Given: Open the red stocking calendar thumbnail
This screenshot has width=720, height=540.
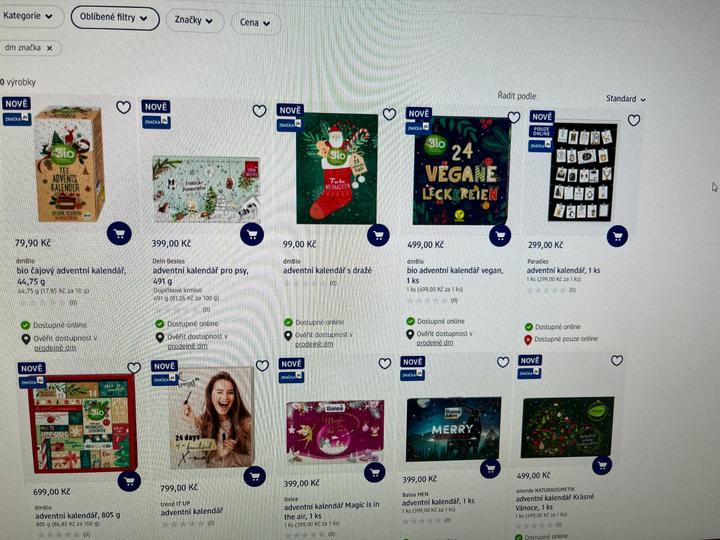Looking at the screenshot, I should tap(337, 168).
